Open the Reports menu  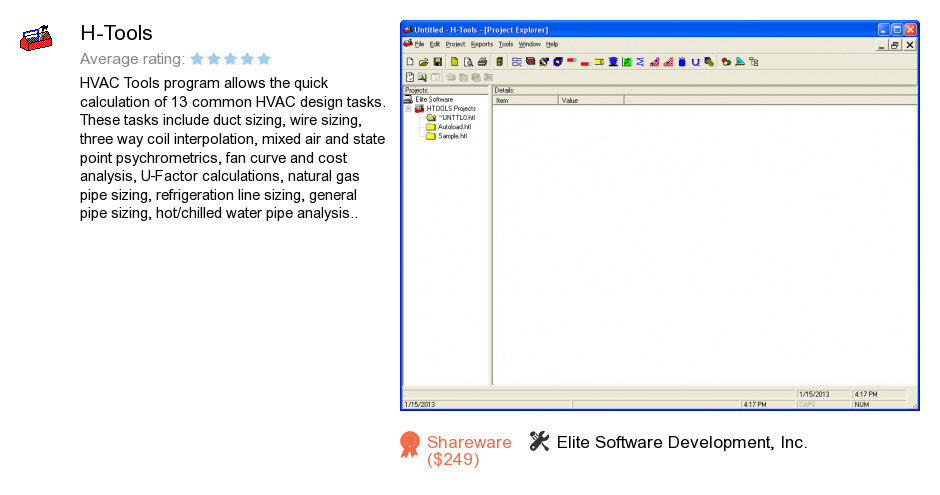click(481, 44)
